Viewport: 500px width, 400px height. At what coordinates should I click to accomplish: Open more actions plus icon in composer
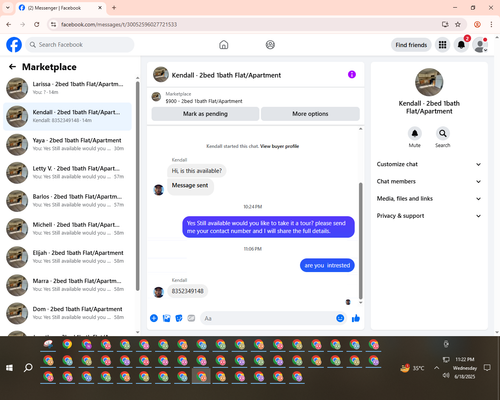click(154, 318)
